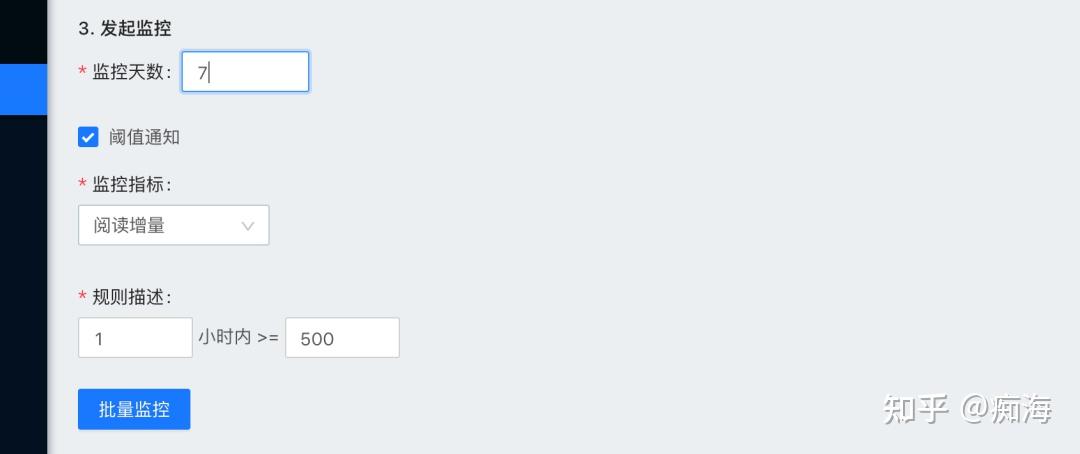Click the 小时内 >= text between inputs
The height and width of the screenshot is (454, 1080).
[239, 338]
